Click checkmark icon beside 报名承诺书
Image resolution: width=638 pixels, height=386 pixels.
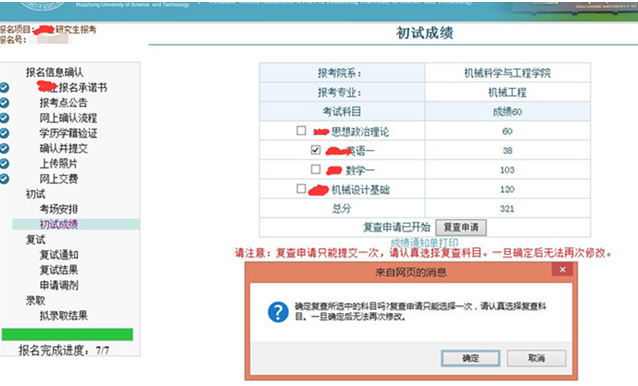click(x=4, y=87)
